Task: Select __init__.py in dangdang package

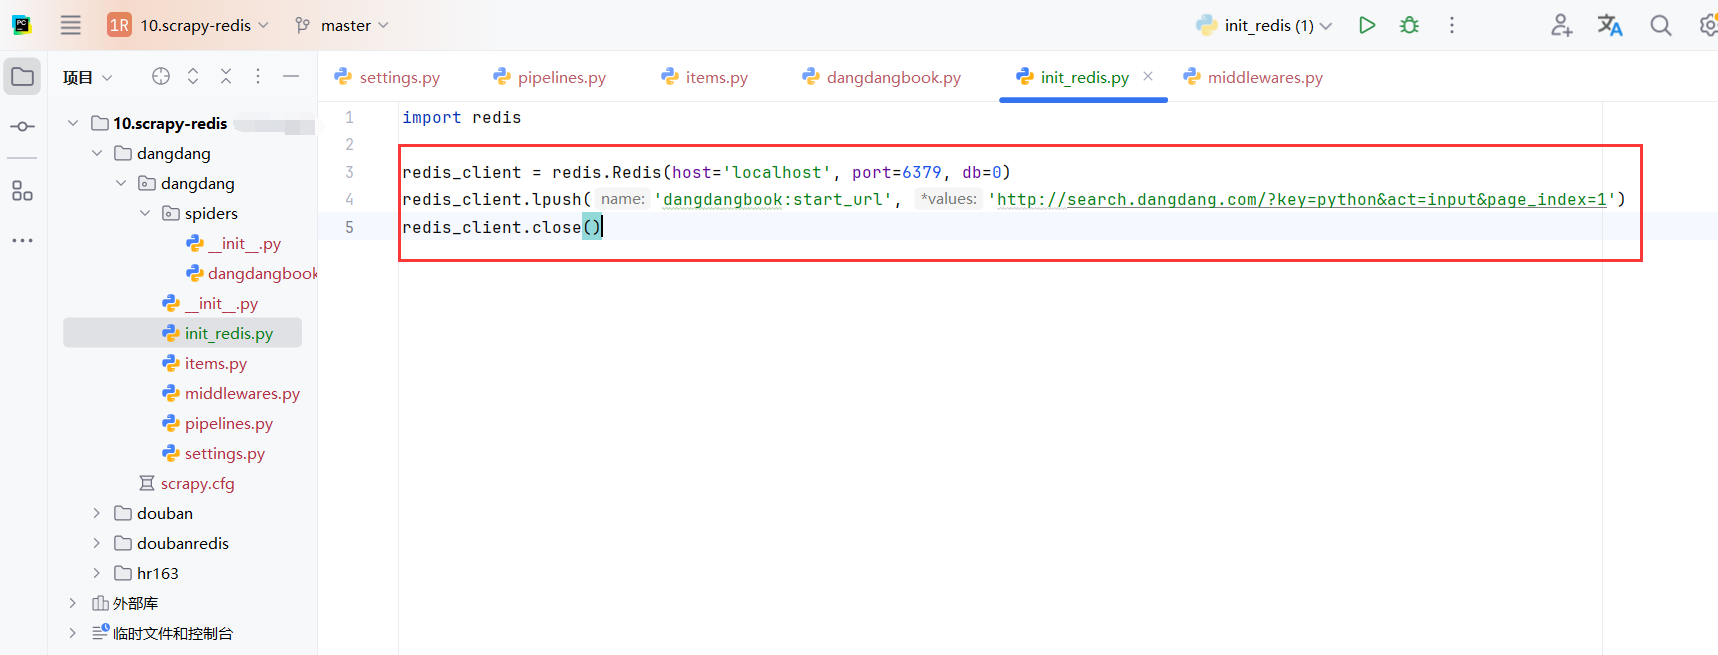Action: pos(210,303)
